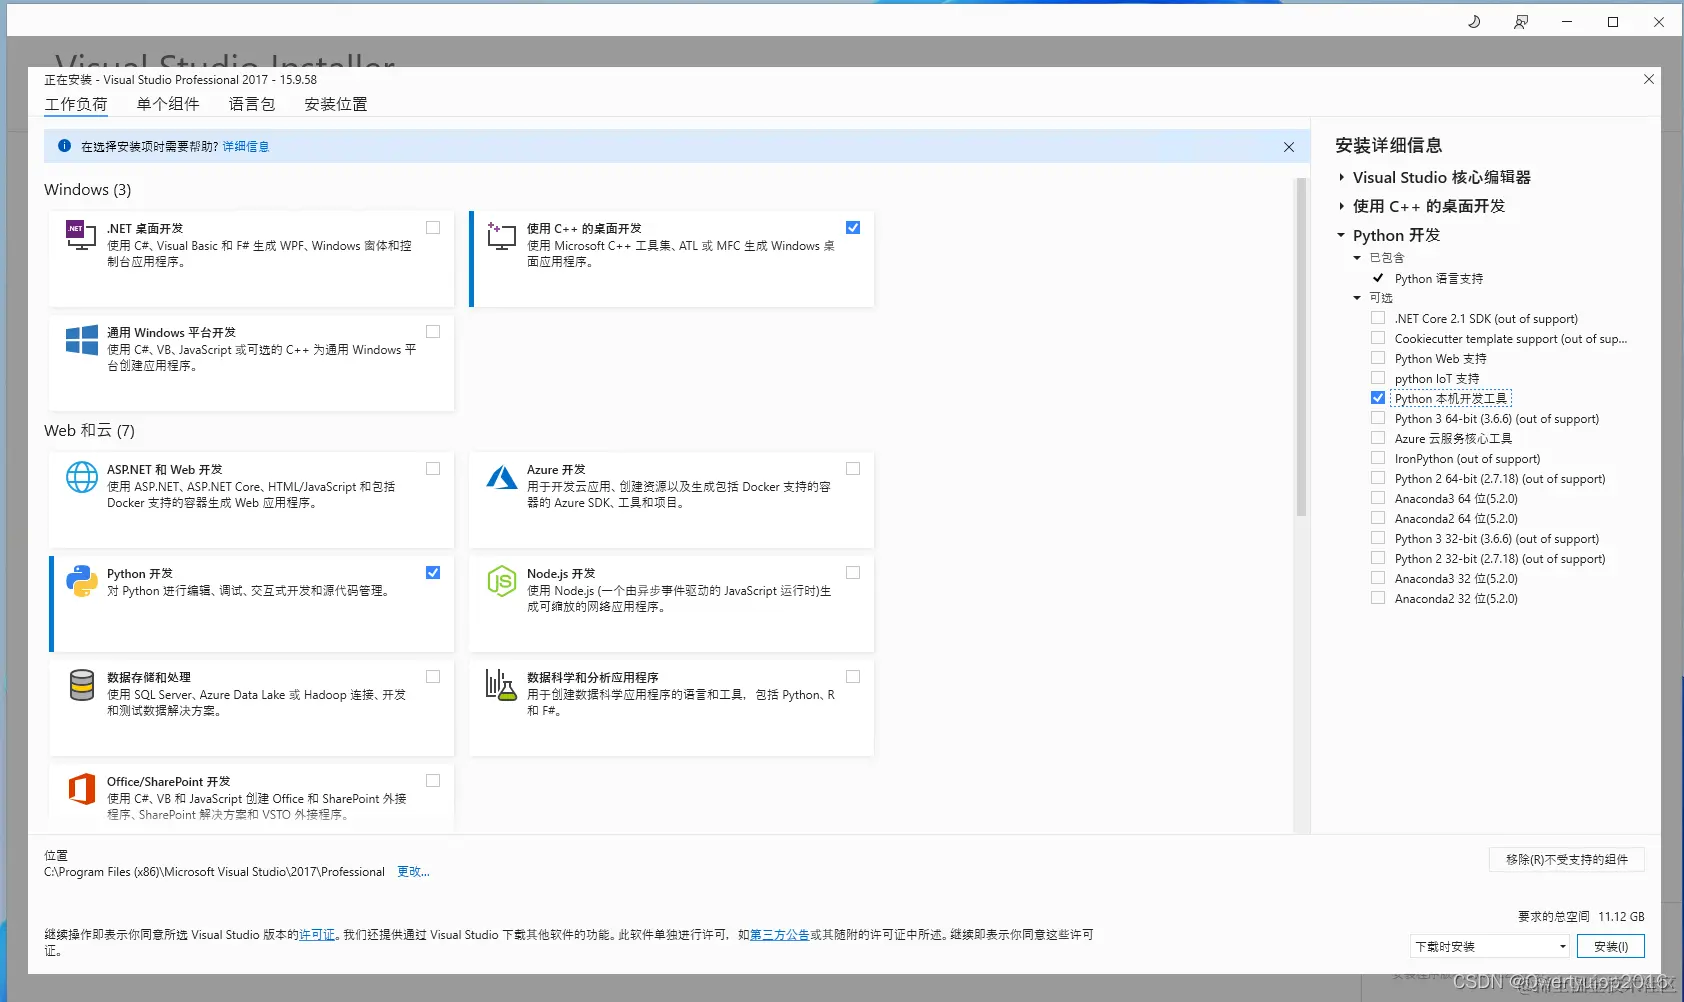Check the 通用 Windows 平台开发 workload checkbox
Image resolution: width=1684 pixels, height=1002 pixels.
[433, 332]
